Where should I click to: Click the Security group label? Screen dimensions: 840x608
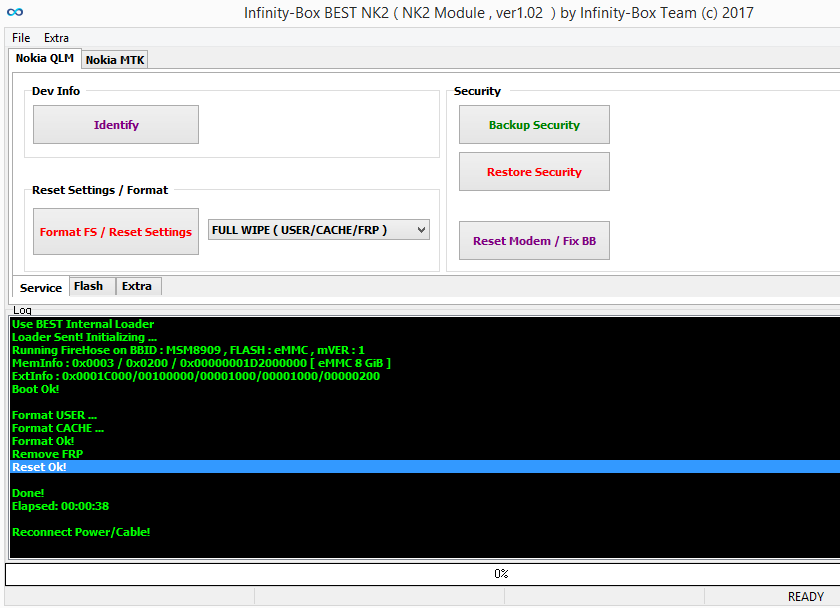[x=477, y=91]
